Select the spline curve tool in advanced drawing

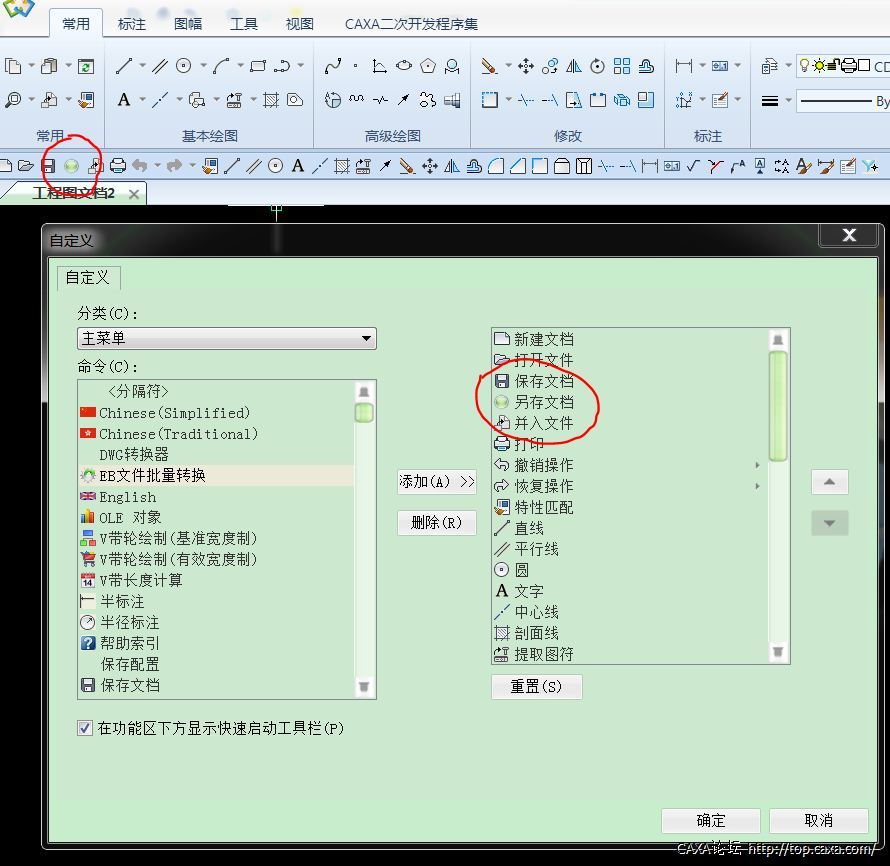point(333,66)
